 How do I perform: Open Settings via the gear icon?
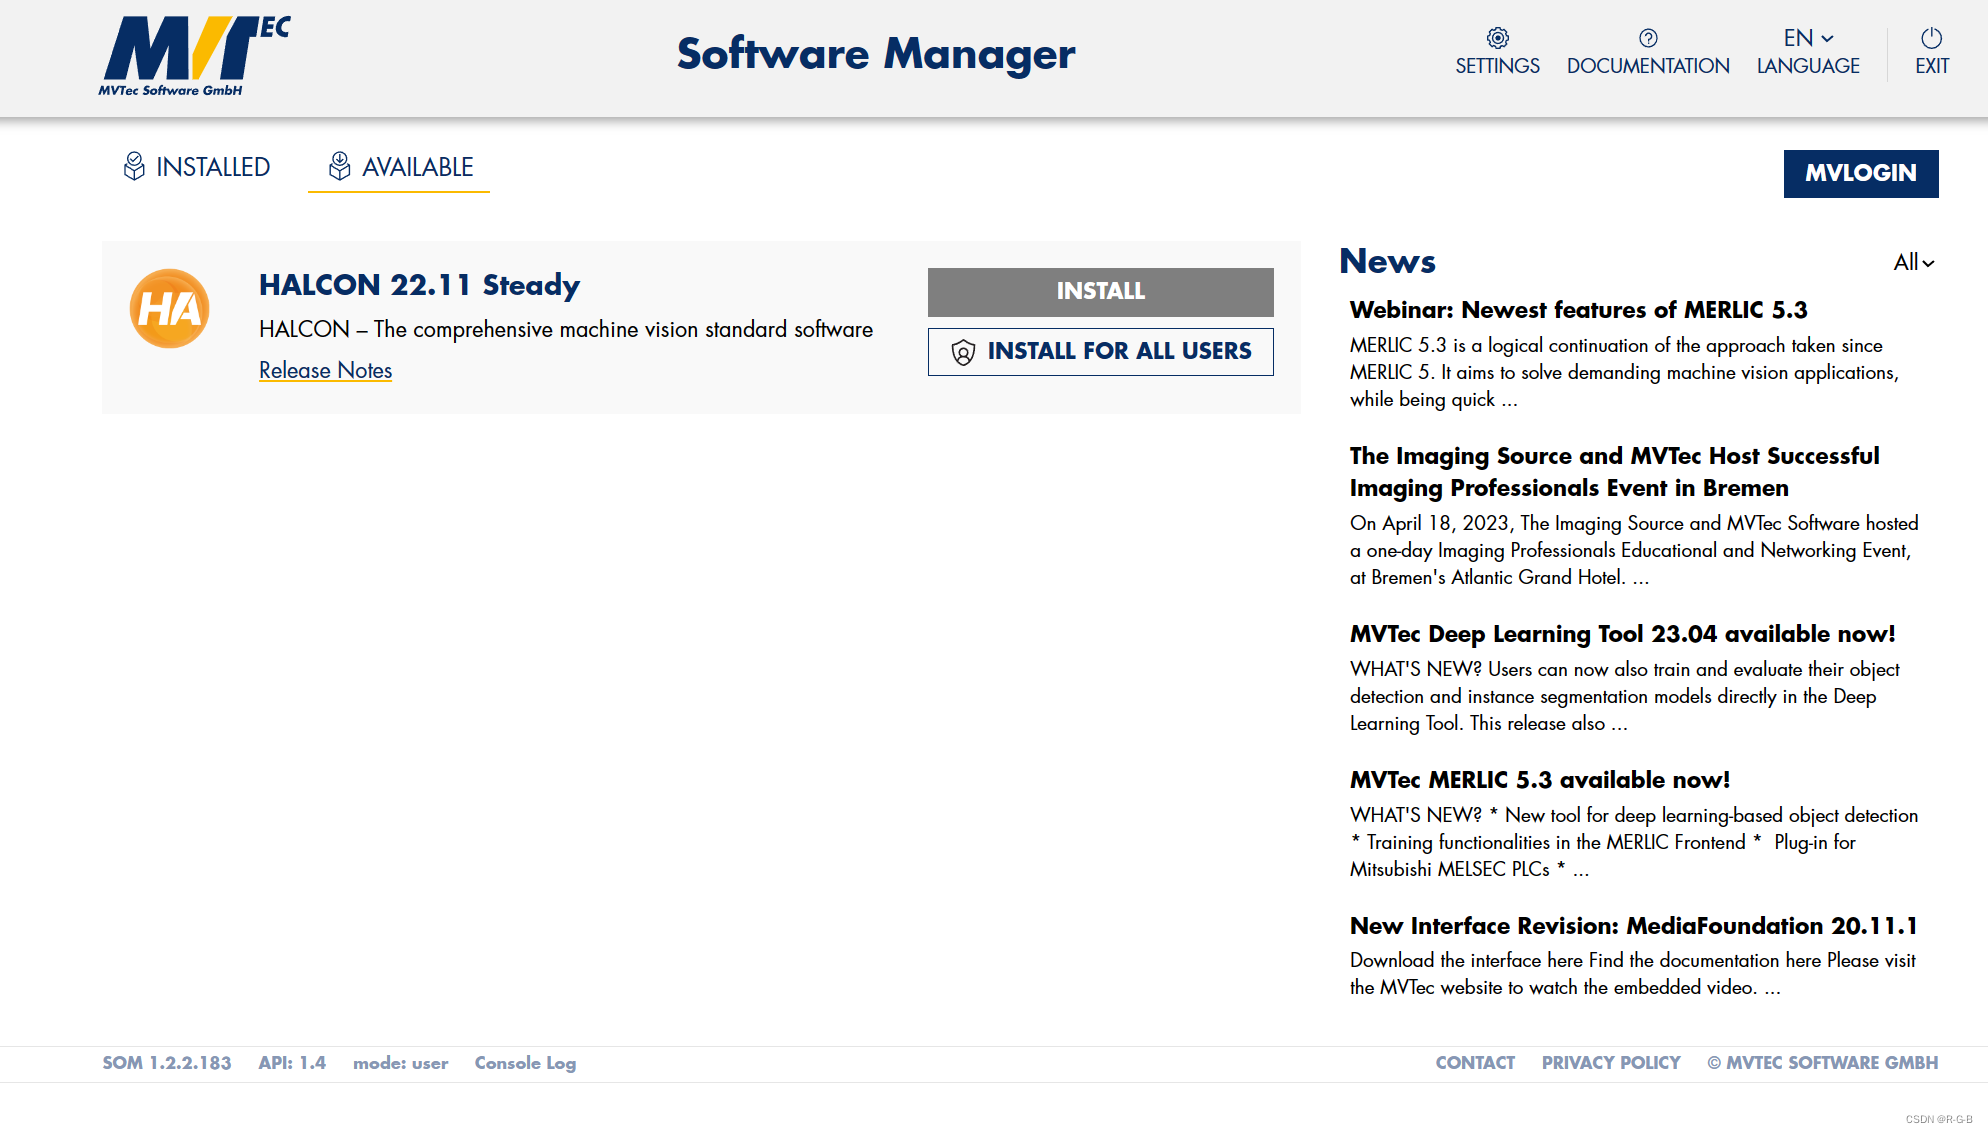[x=1497, y=38]
